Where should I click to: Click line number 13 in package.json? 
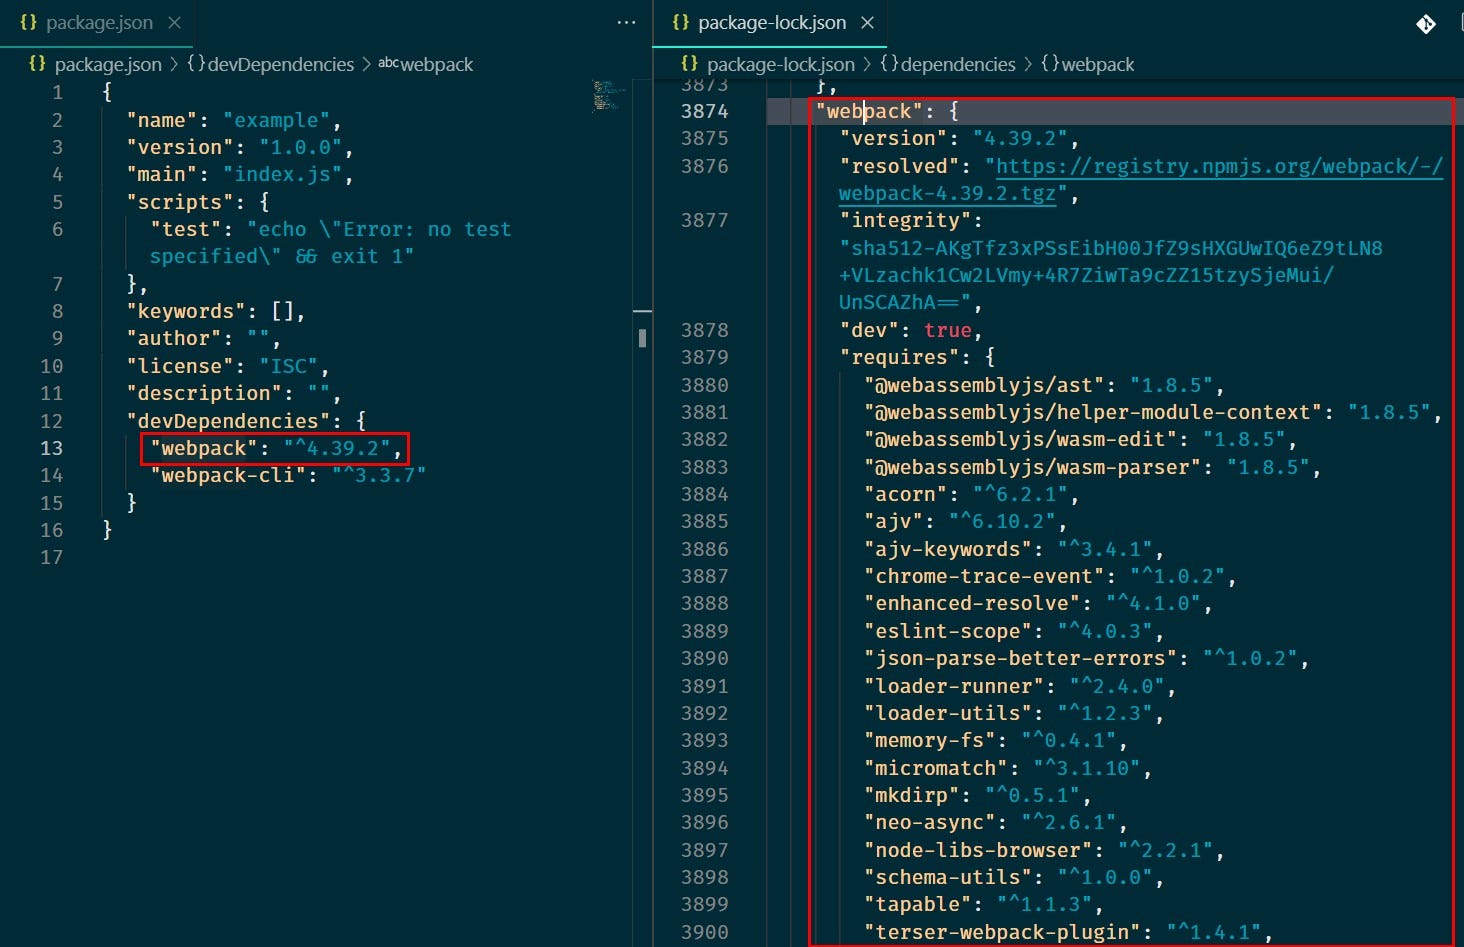[51, 448]
